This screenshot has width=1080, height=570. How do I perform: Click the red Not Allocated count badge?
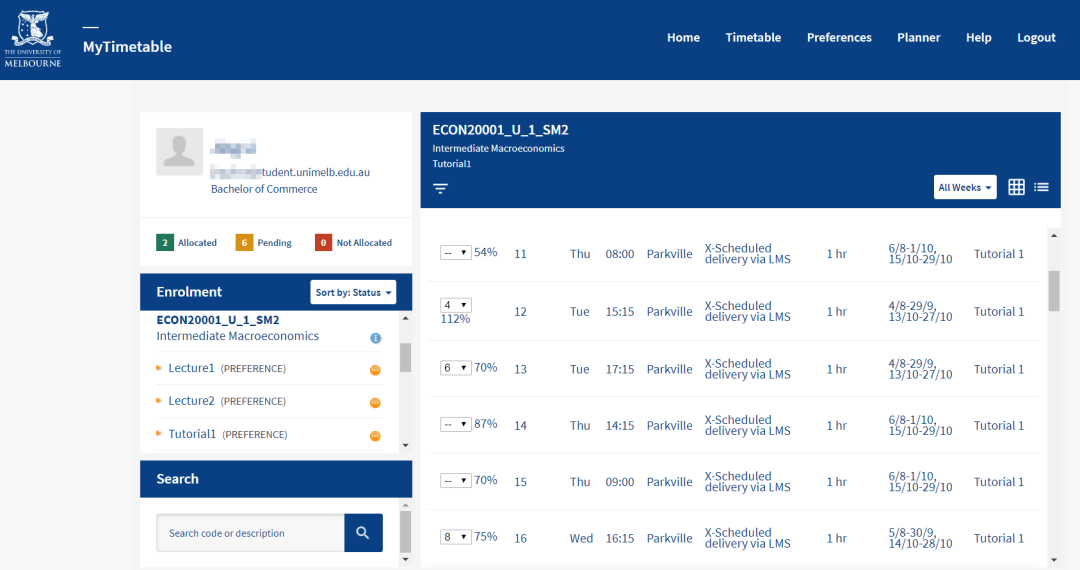(x=323, y=242)
